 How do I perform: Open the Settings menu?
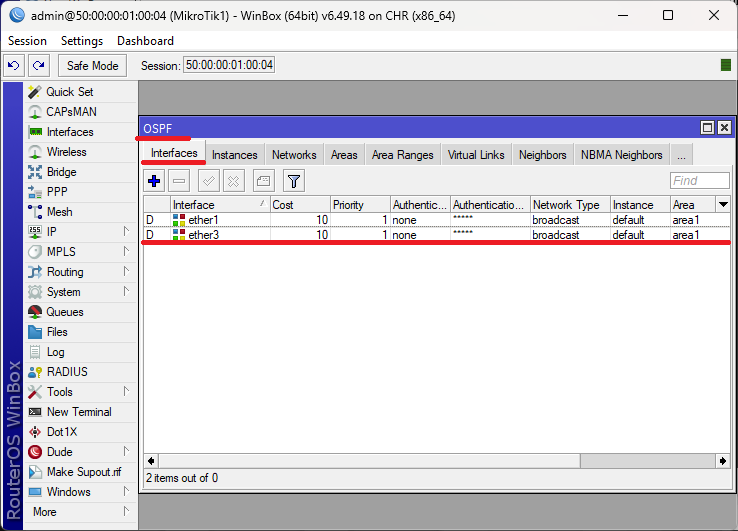tap(81, 41)
